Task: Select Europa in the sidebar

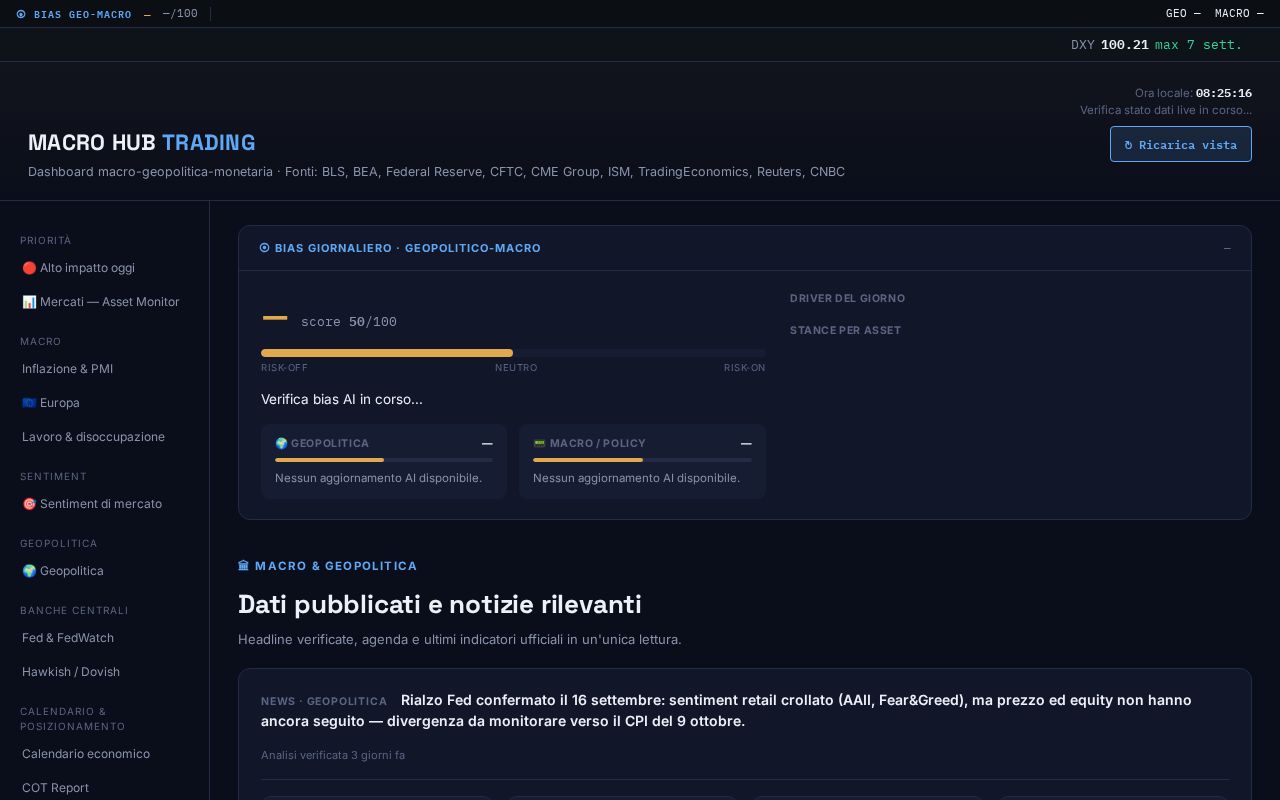Action: coord(104,403)
